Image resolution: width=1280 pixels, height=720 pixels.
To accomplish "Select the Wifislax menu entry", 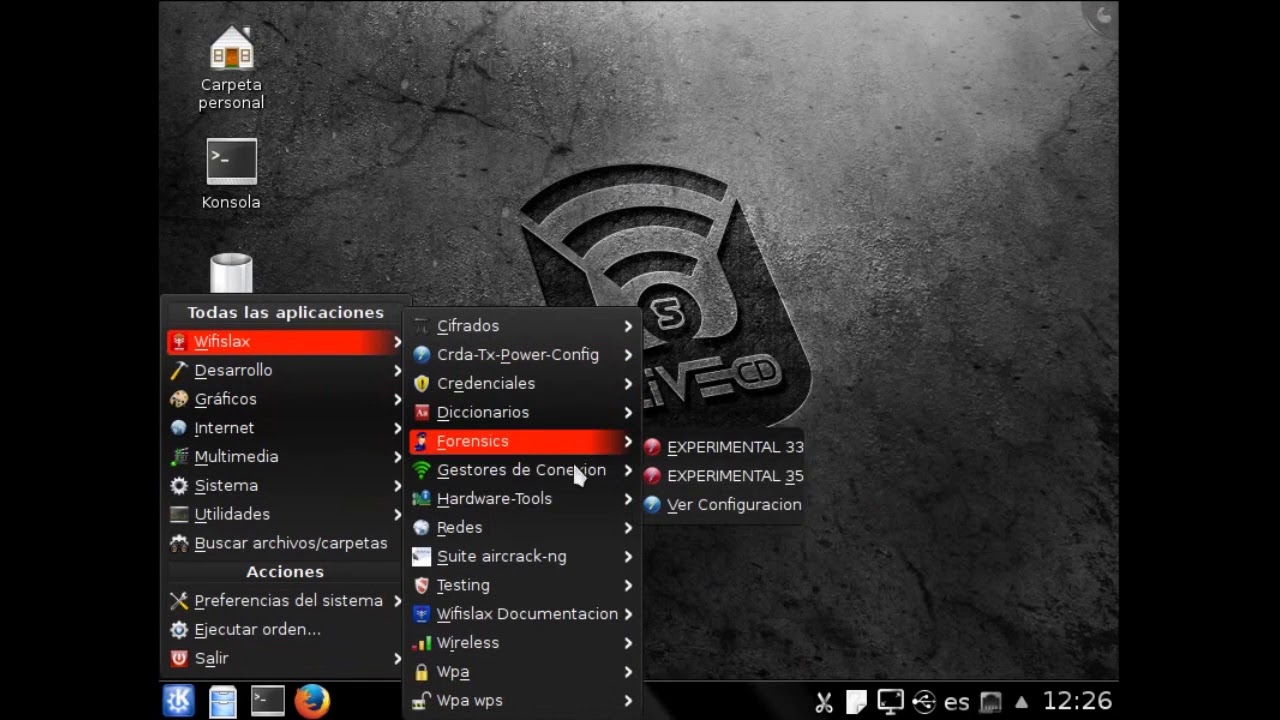I will point(285,342).
